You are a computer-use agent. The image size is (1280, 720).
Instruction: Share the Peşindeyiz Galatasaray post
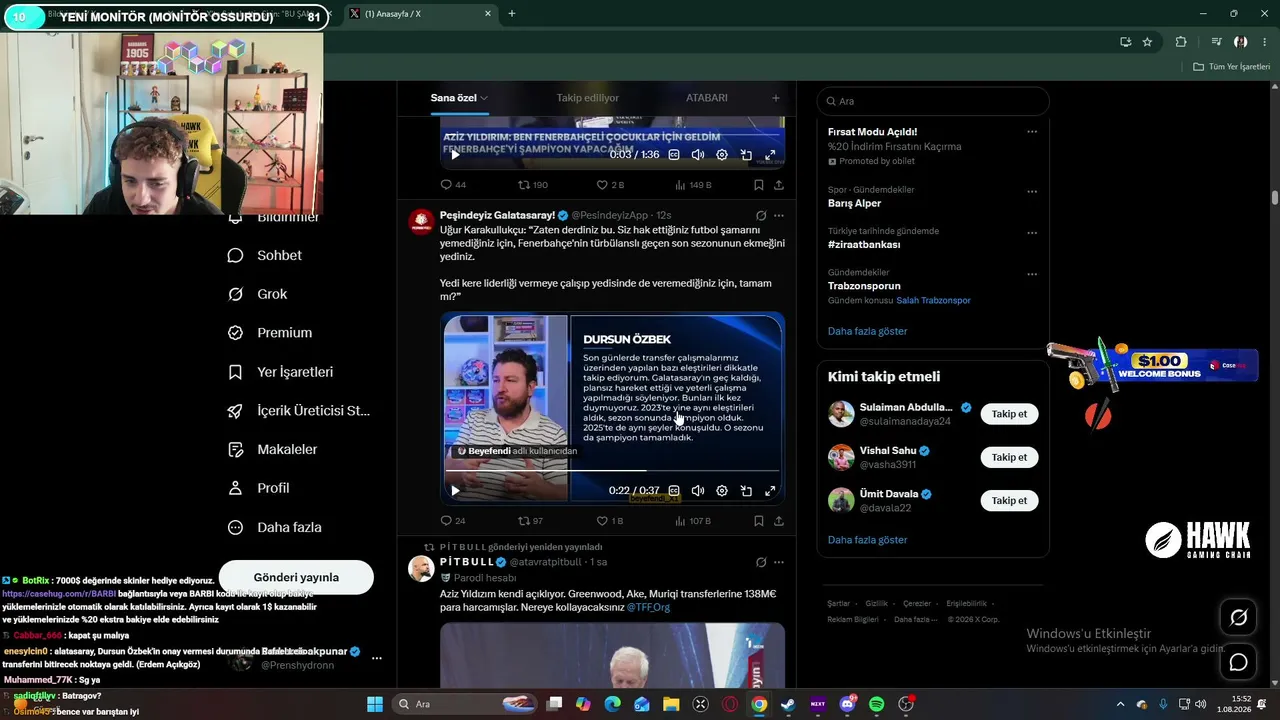tap(779, 521)
